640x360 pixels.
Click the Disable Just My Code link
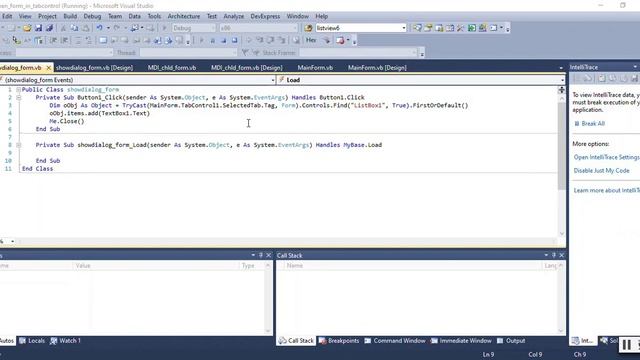(x=601, y=171)
